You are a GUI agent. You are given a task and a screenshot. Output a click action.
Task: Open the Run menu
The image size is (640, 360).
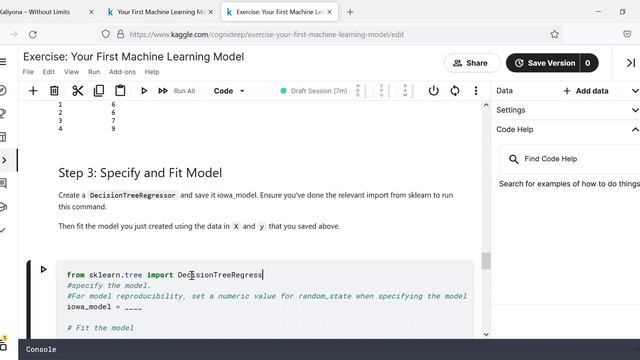click(x=94, y=72)
